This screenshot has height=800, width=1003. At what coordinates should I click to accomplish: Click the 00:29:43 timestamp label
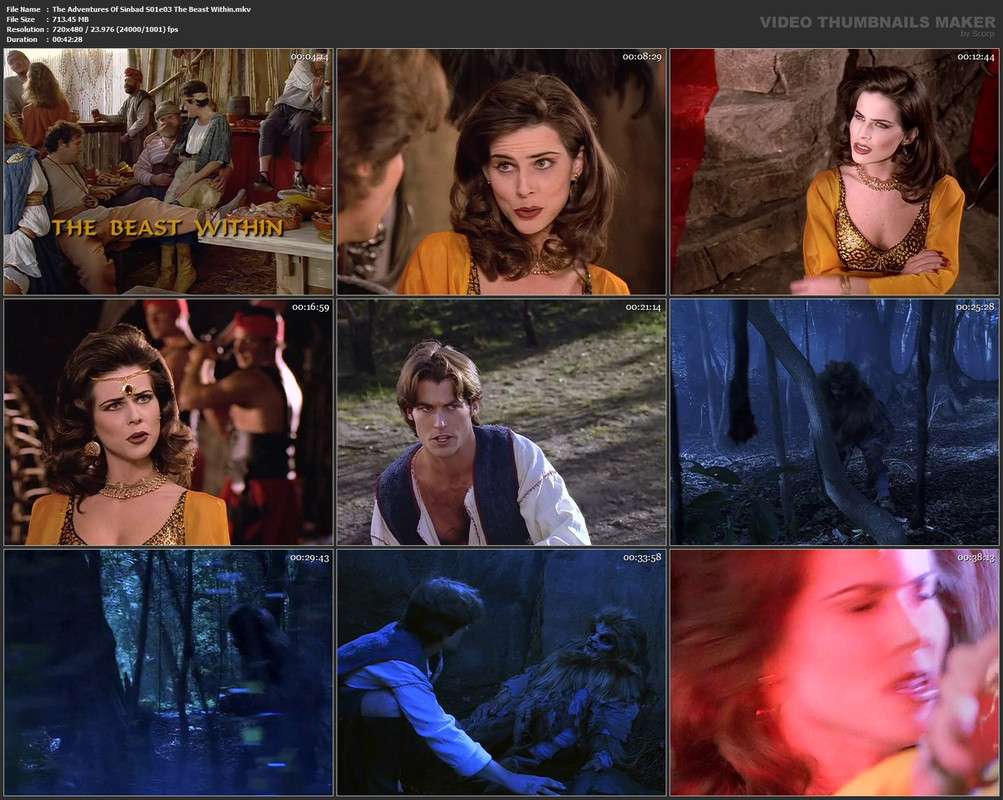coord(310,558)
